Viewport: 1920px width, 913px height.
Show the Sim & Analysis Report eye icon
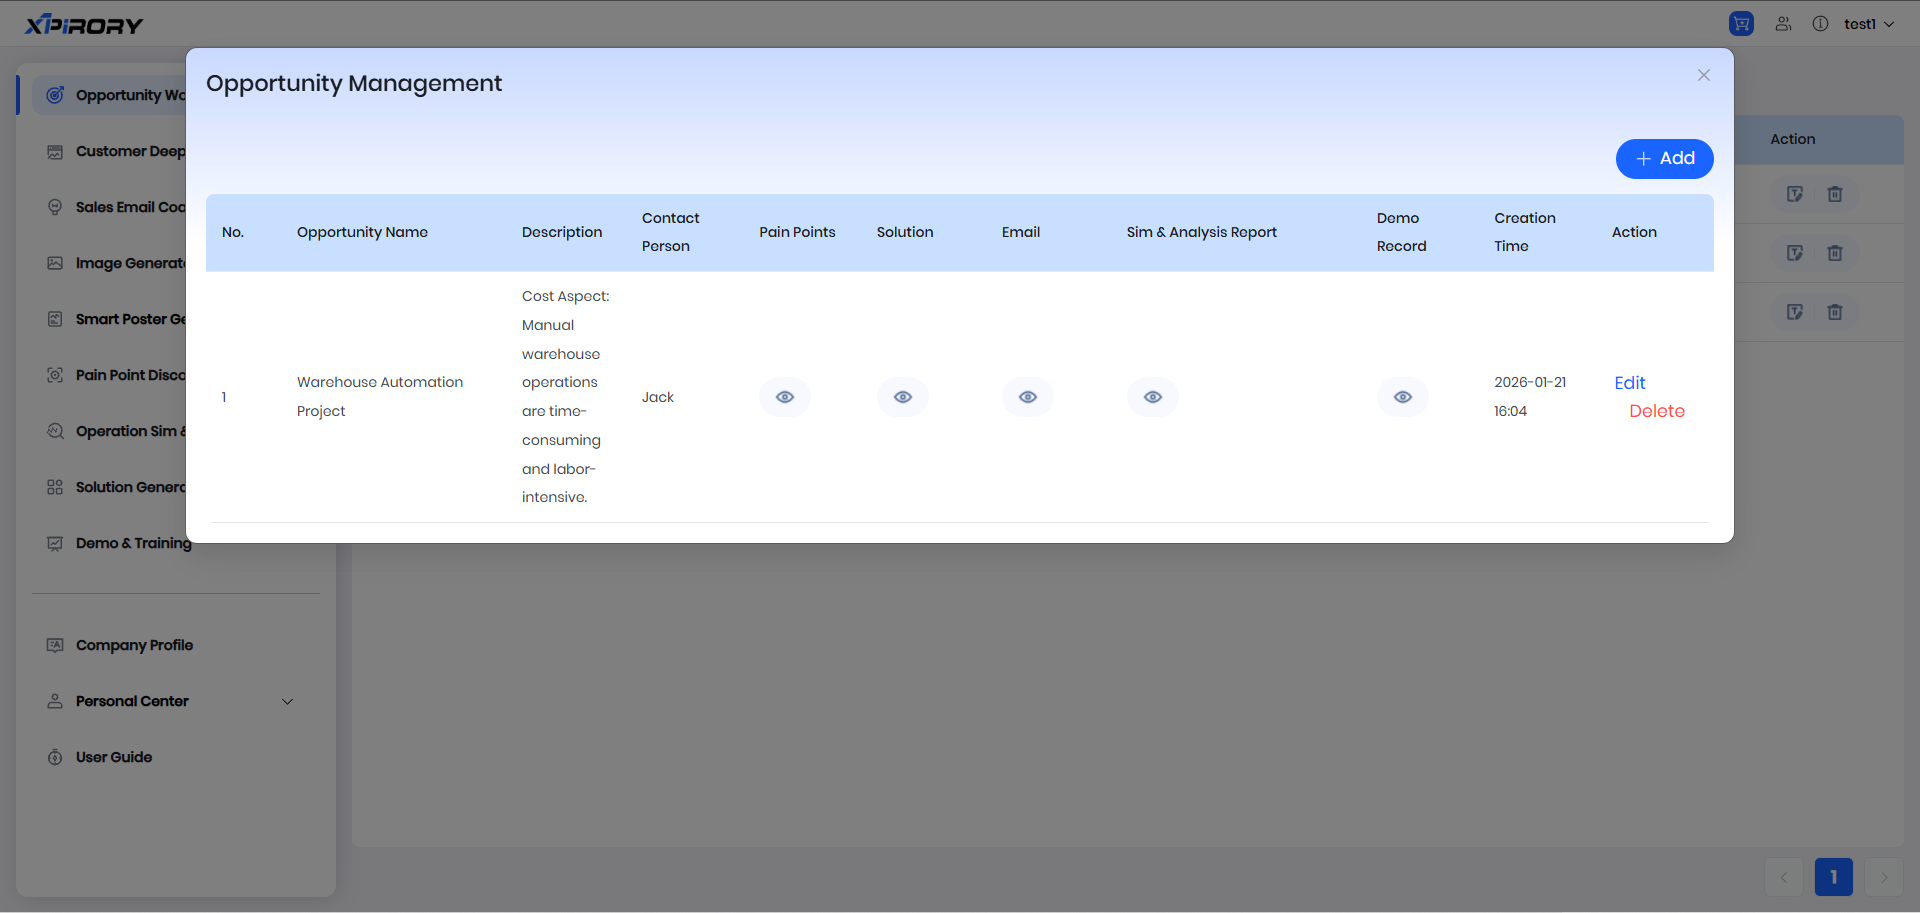[1153, 397]
